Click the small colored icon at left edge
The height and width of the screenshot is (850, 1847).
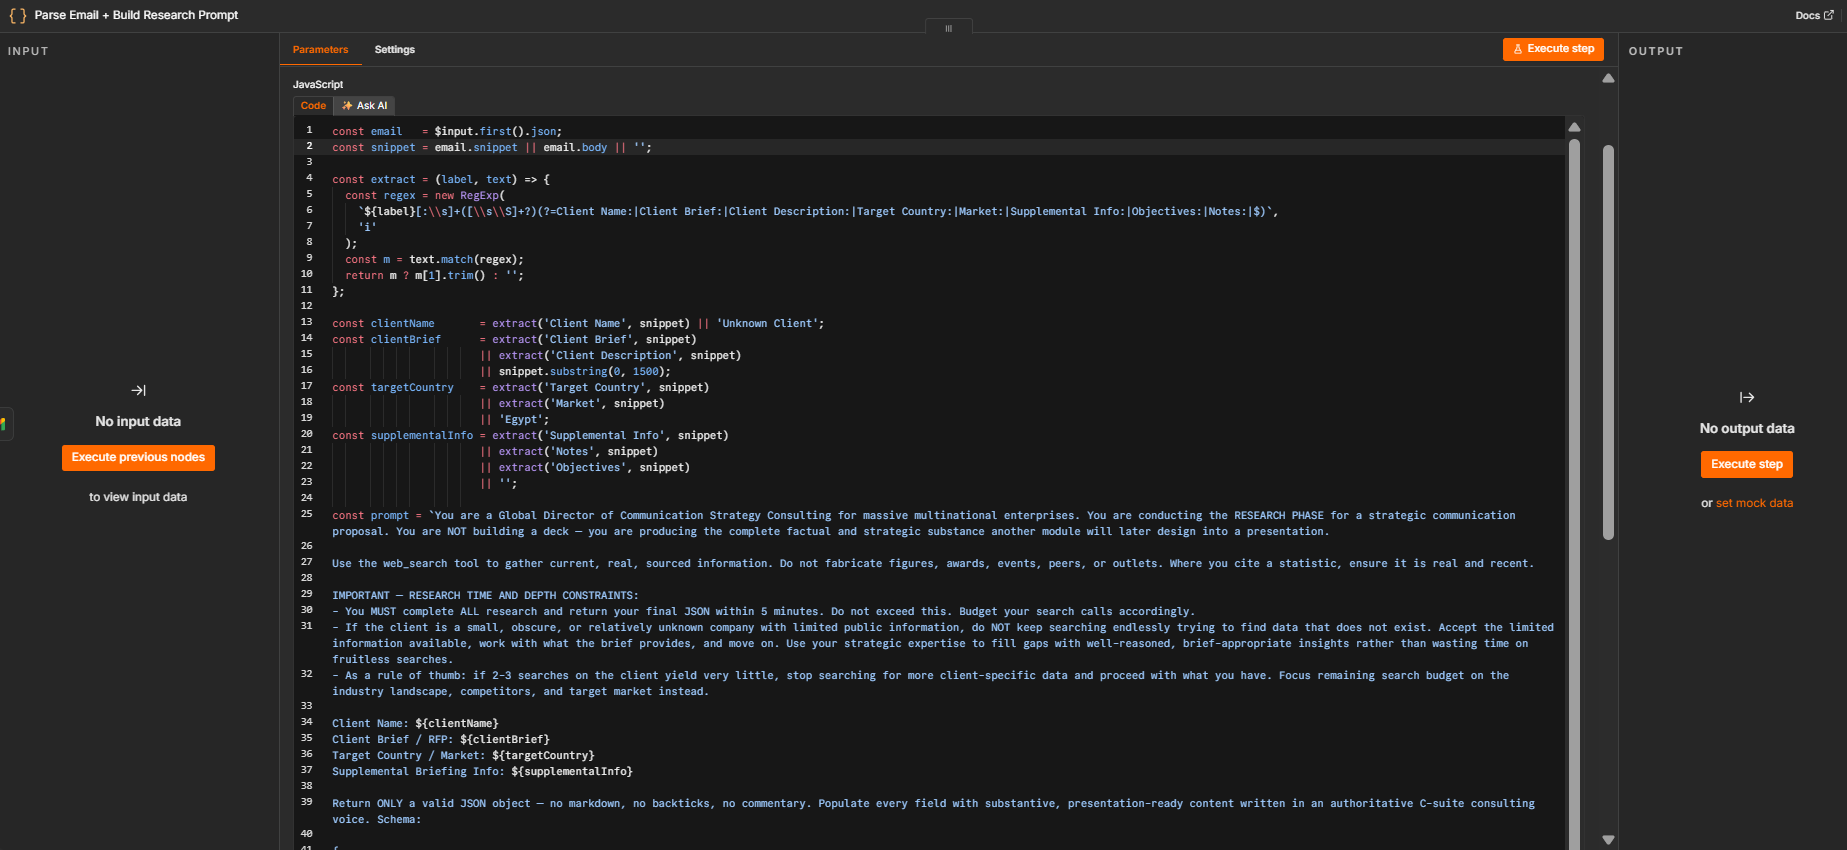tap(4, 423)
